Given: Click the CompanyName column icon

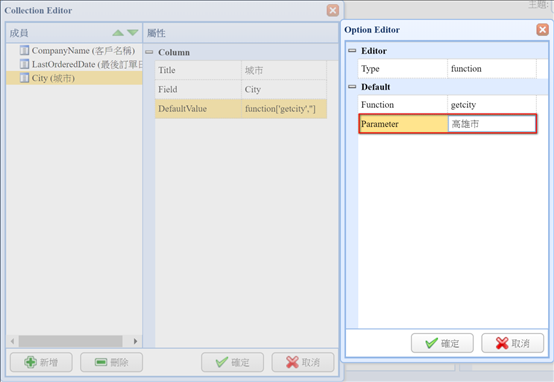Looking at the screenshot, I should point(24,51).
